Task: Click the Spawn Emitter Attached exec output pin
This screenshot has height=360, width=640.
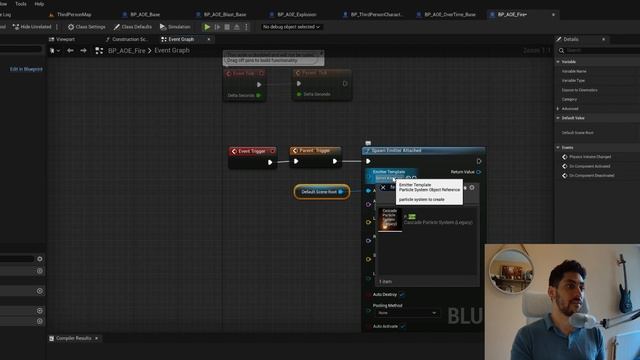Action: (479, 161)
